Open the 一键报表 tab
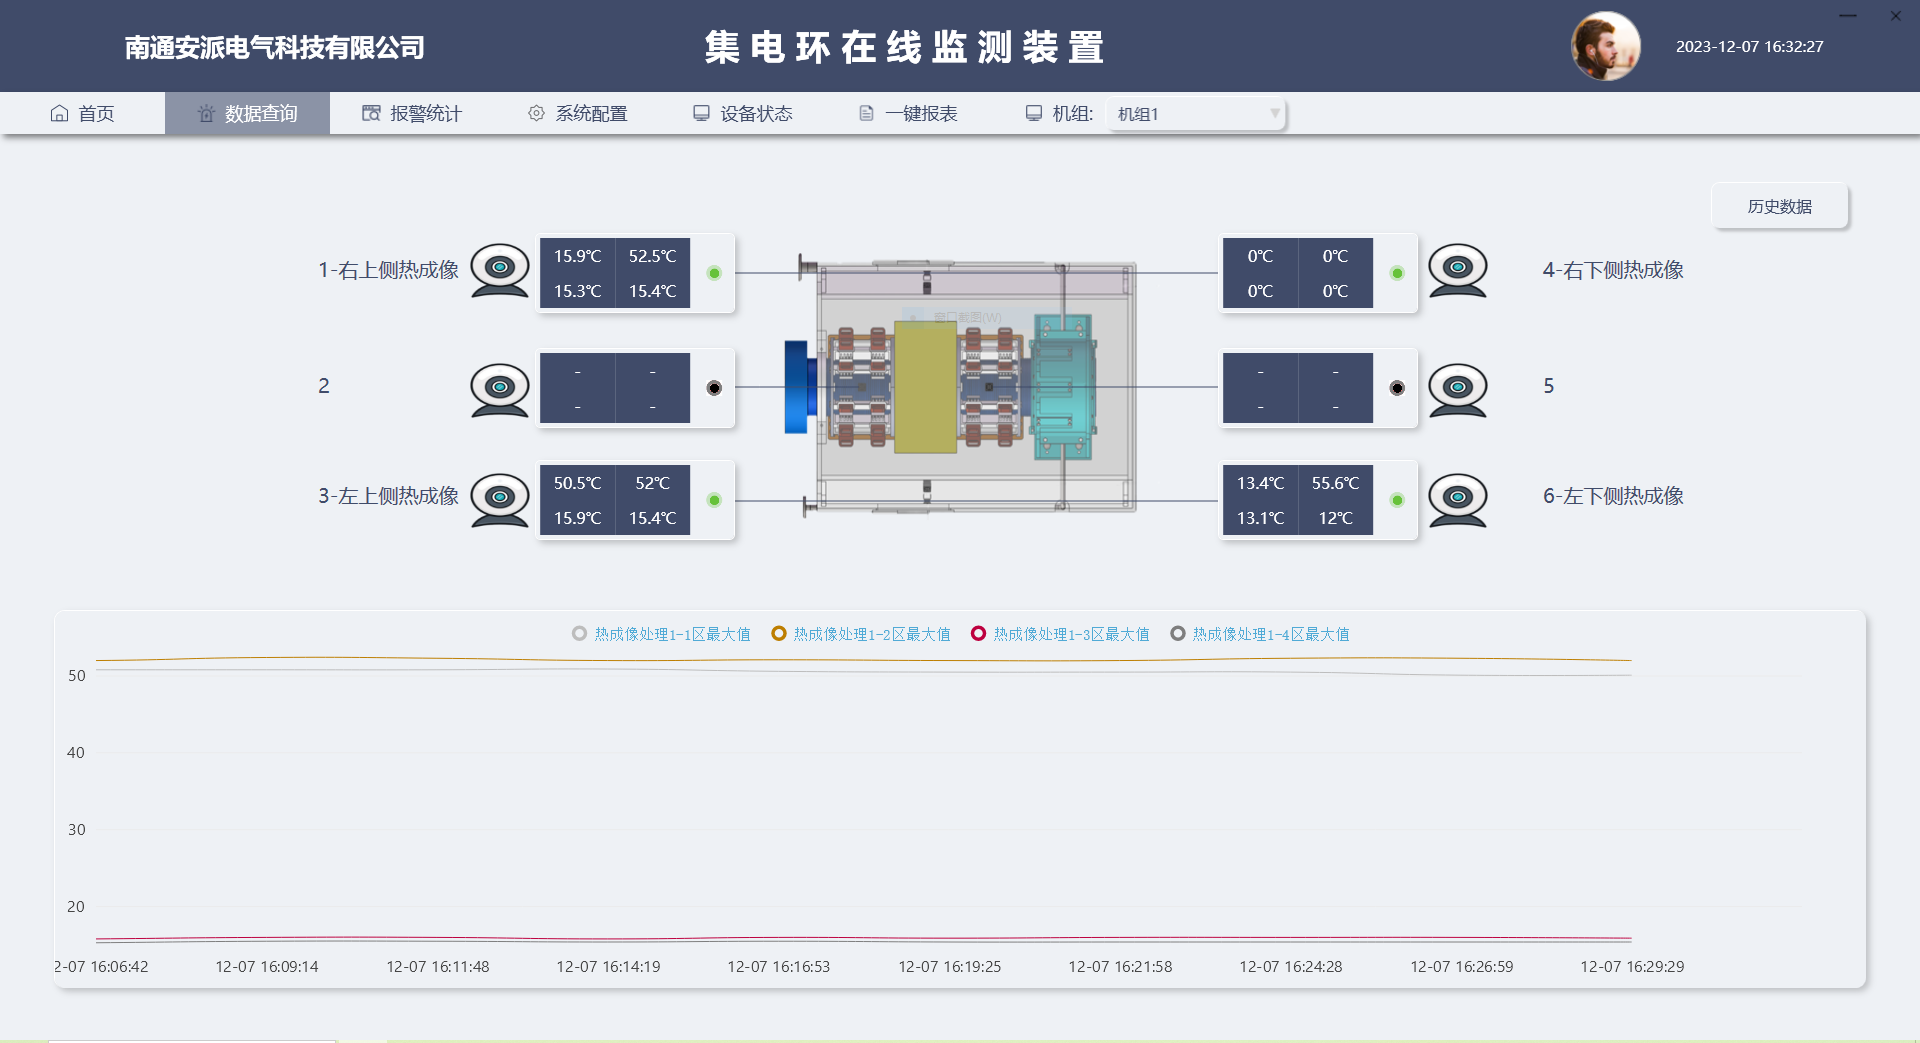The image size is (1920, 1043). coord(908,113)
